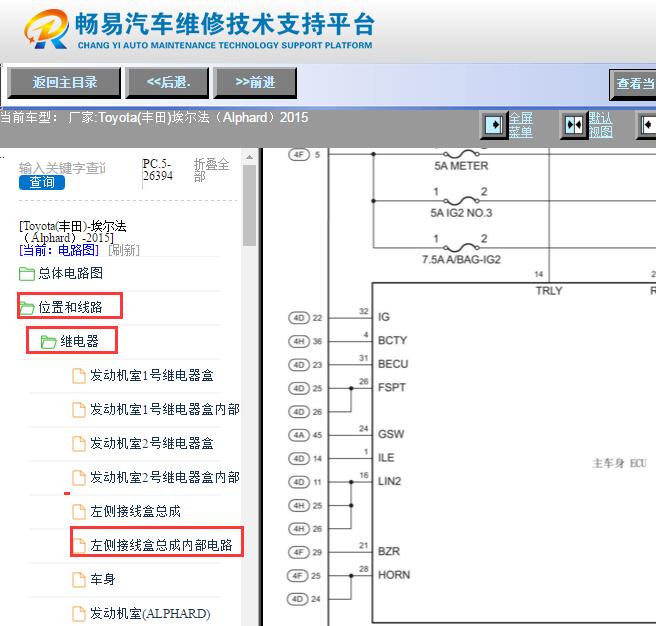
Task: Click the 4A connector at pin 45
Action: pyautogui.click(x=299, y=435)
